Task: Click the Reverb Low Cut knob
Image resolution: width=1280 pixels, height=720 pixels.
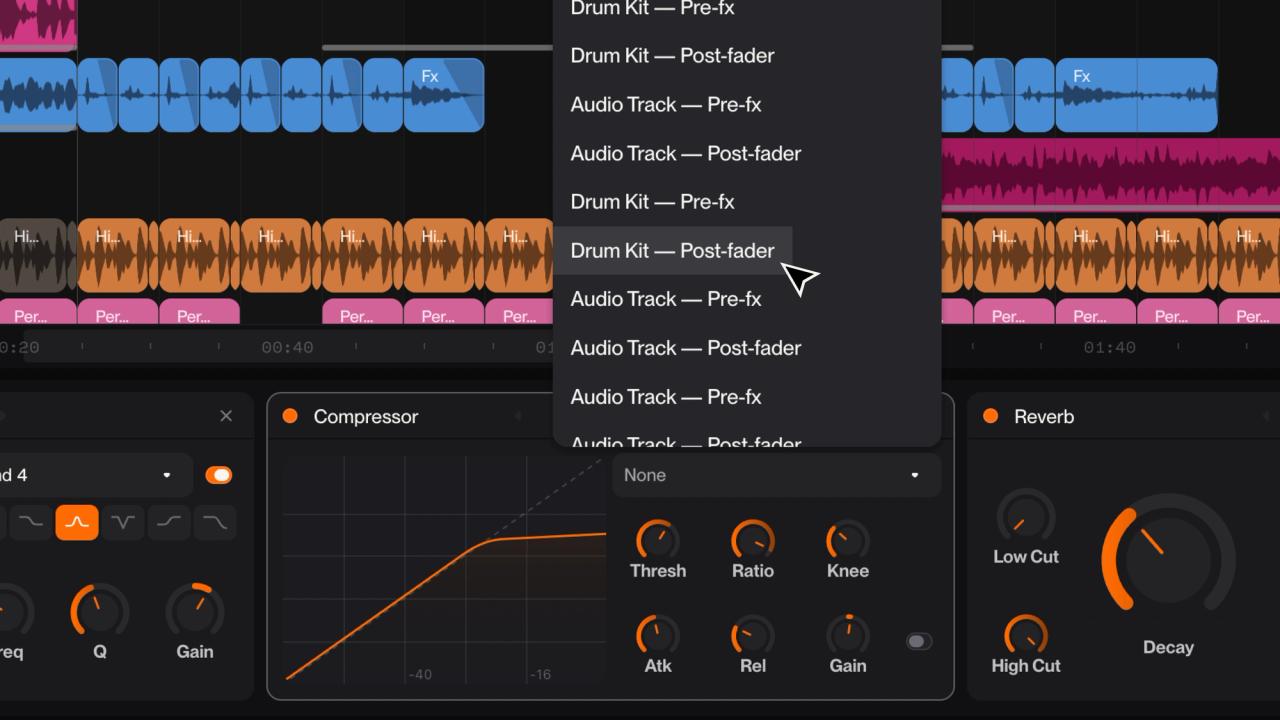Action: pyautogui.click(x=1026, y=517)
